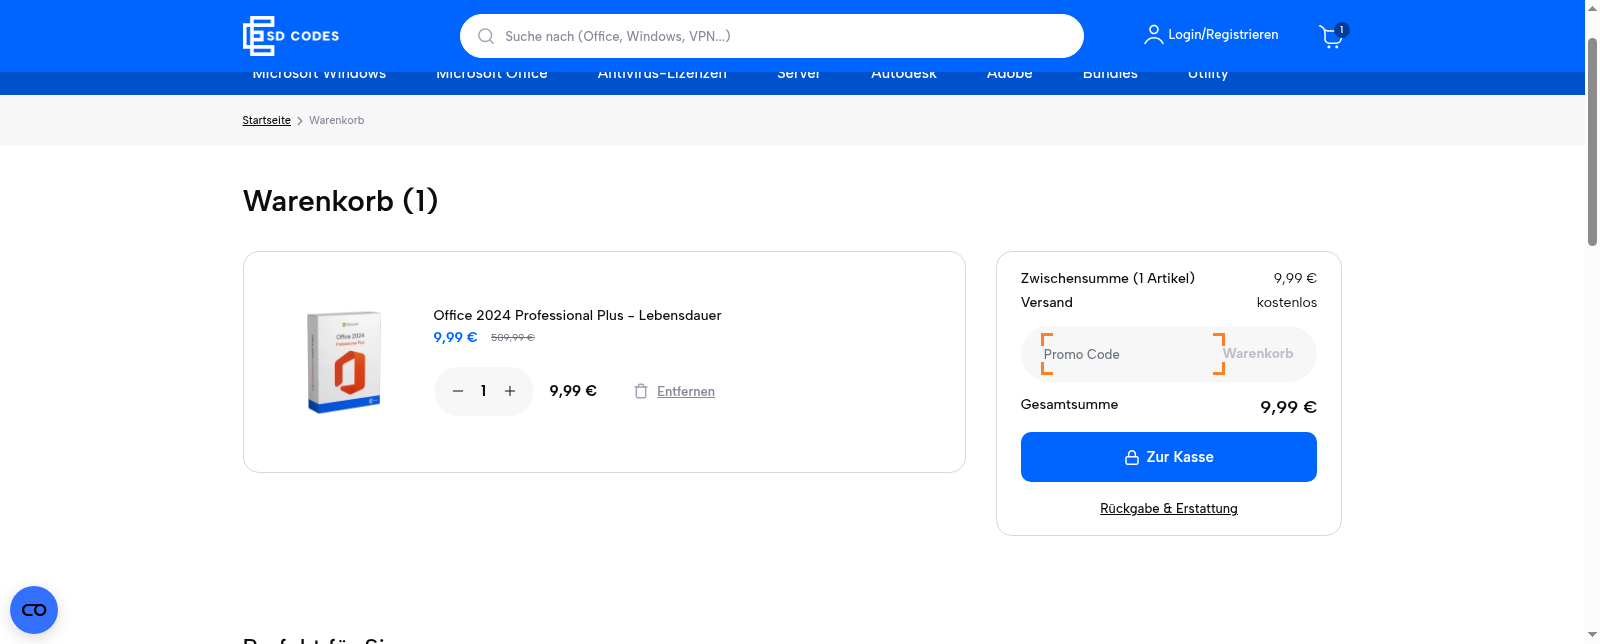
Task: Click the page's vertical scrollbar thumb
Action: point(1592,140)
